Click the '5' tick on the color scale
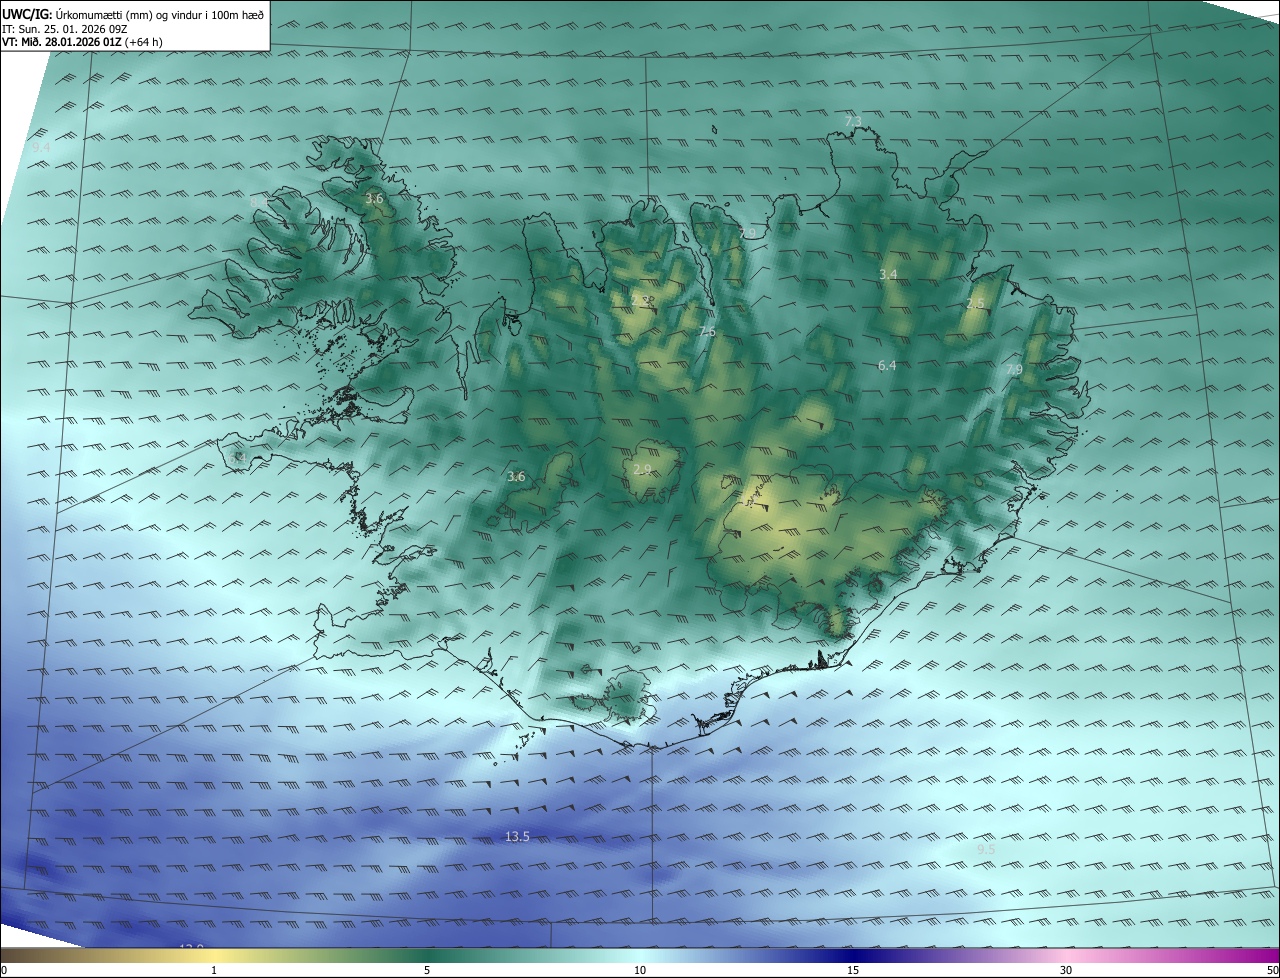 (427, 970)
